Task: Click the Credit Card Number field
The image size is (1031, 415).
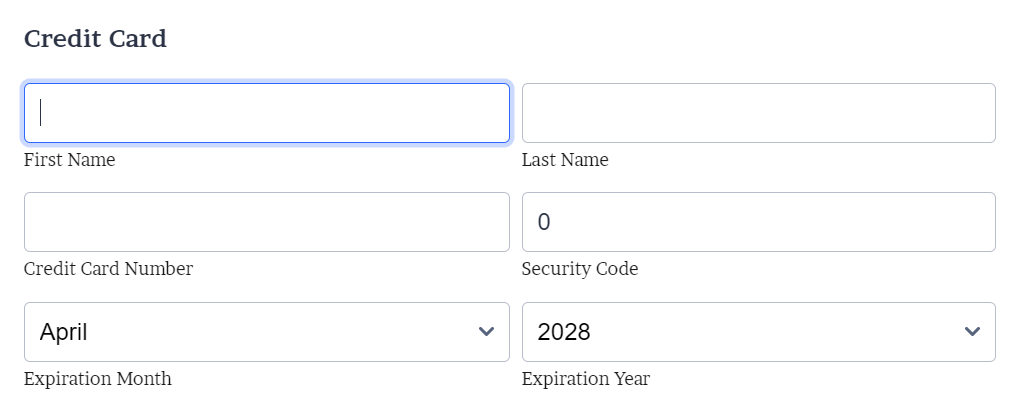Action: pyautogui.click(x=267, y=222)
